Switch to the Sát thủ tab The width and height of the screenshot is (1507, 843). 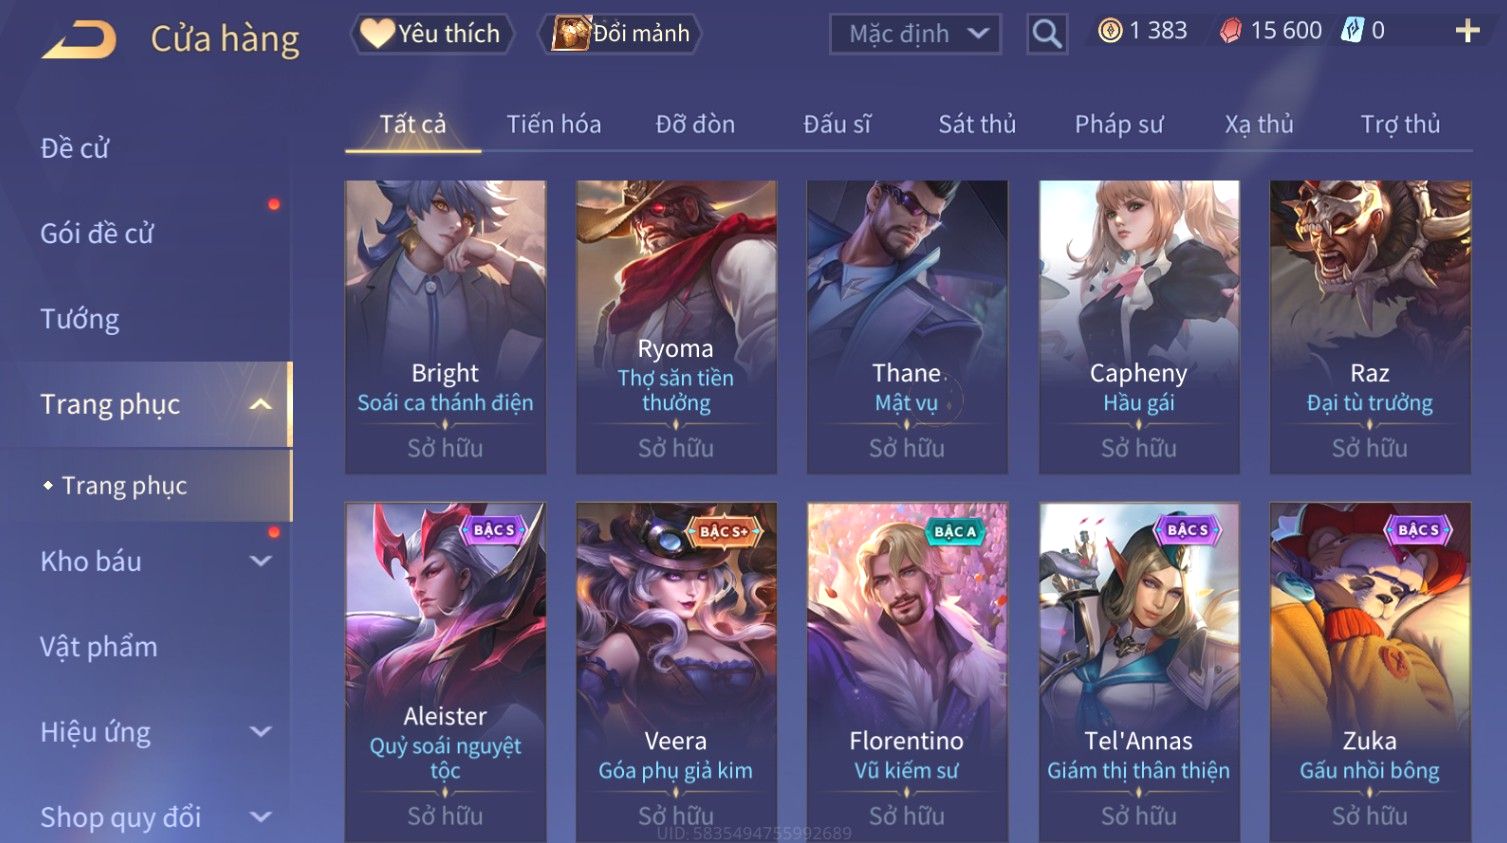976,124
